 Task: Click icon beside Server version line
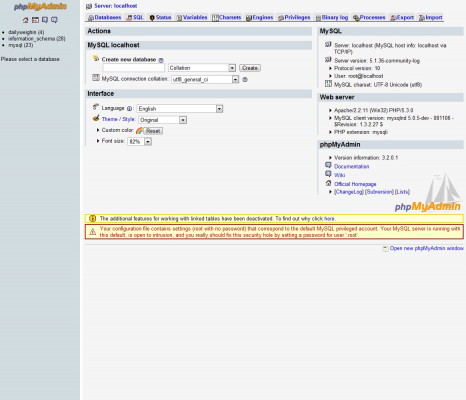pos(328,60)
